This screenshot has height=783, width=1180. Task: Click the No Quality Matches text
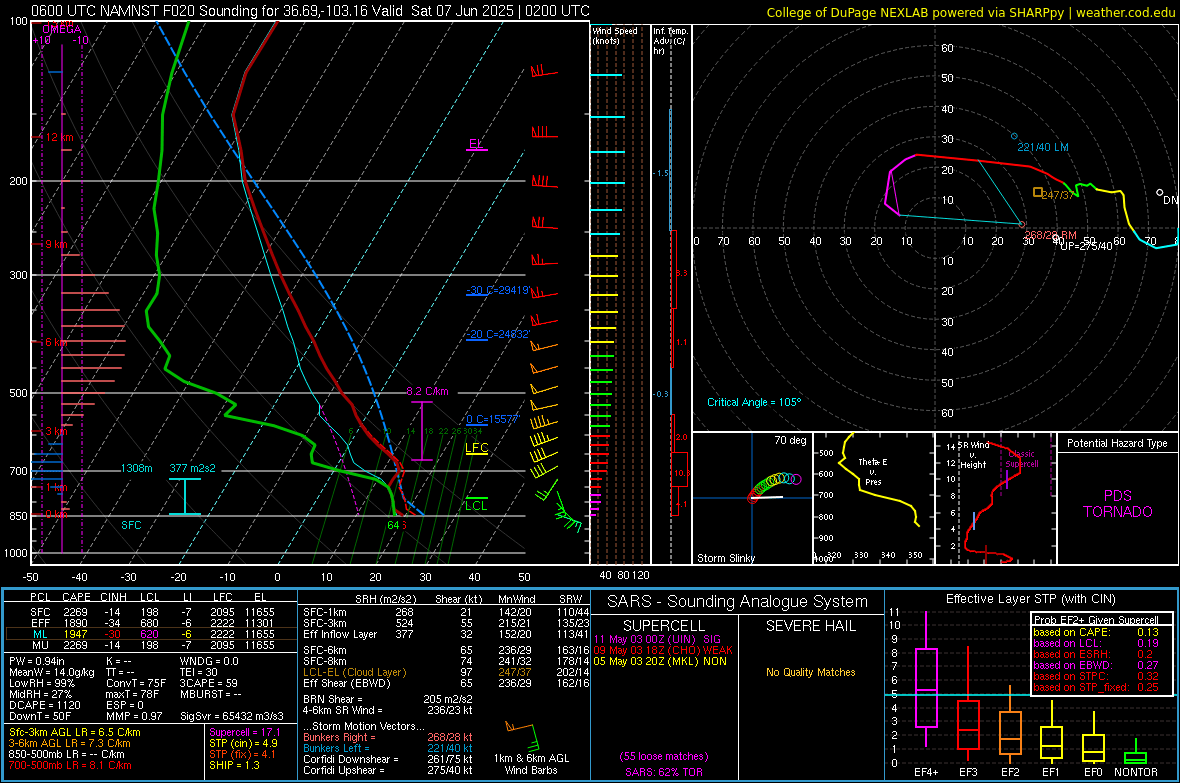pyautogui.click(x=810, y=672)
